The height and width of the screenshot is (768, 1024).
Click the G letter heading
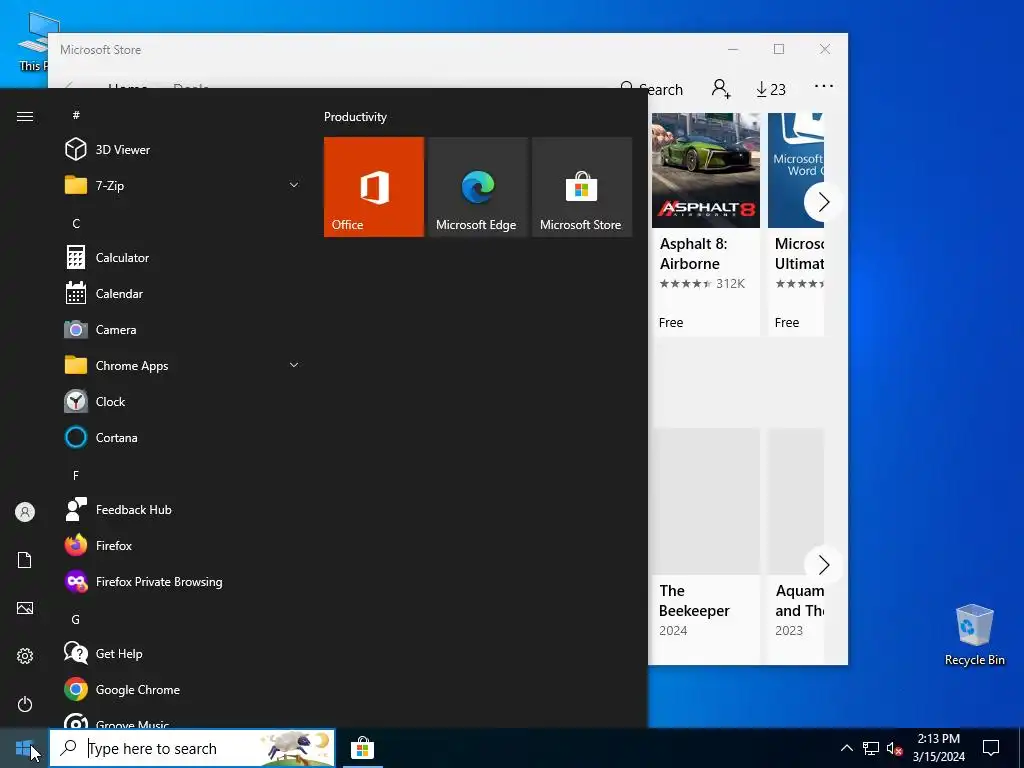click(76, 619)
